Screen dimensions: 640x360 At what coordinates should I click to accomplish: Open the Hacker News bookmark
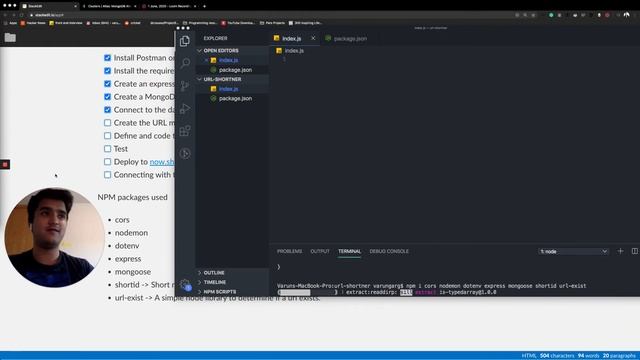point(33,23)
